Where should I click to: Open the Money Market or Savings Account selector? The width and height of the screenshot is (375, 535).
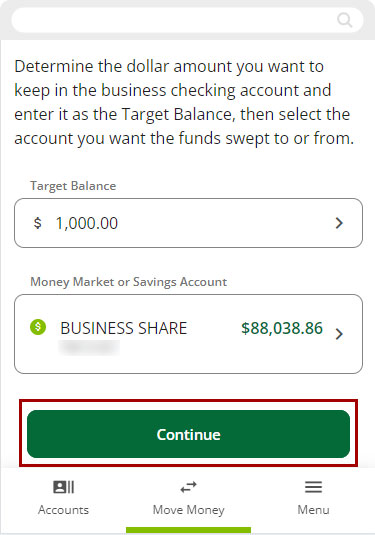[x=188, y=334]
